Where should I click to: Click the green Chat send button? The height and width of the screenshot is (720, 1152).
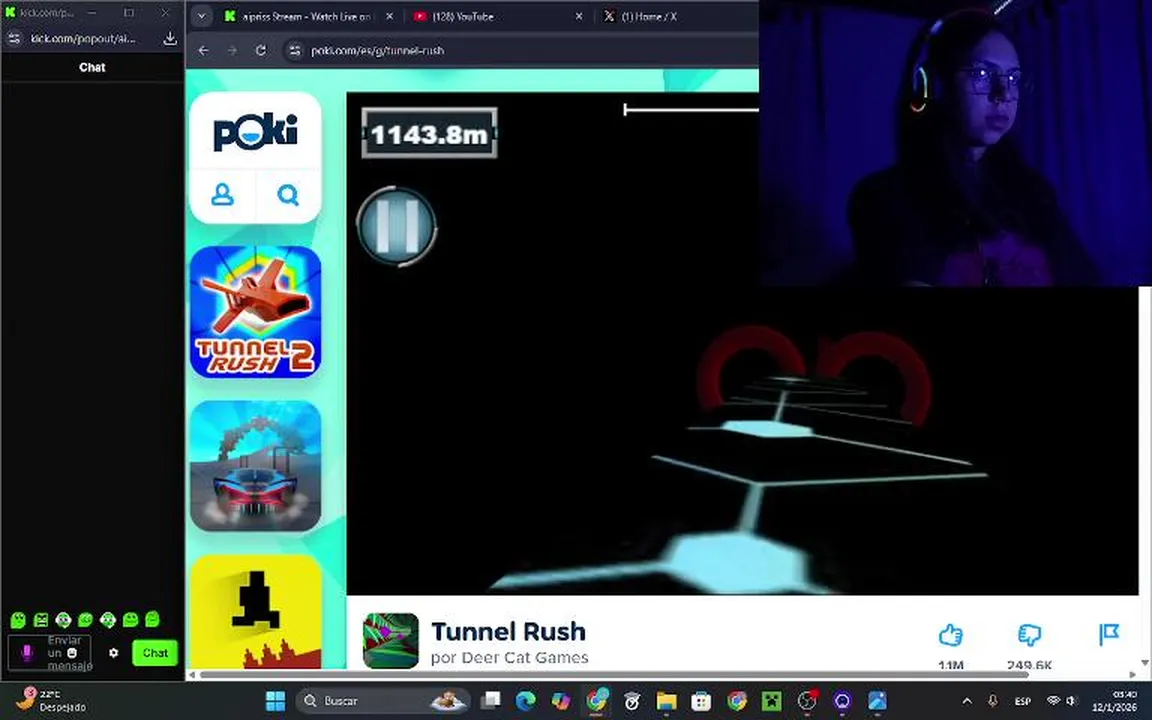tap(155, 652)
